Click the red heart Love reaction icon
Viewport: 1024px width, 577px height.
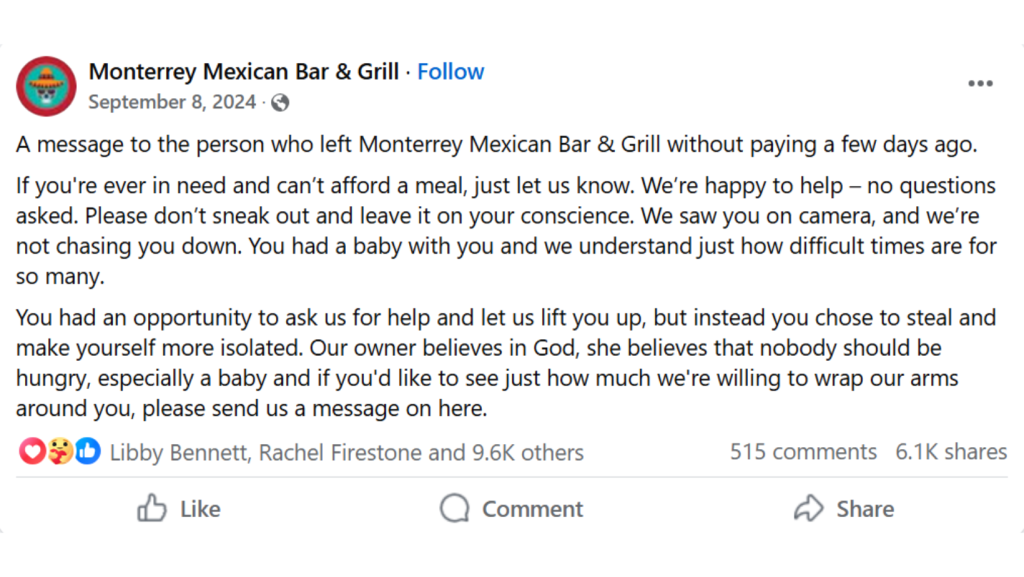32,452
